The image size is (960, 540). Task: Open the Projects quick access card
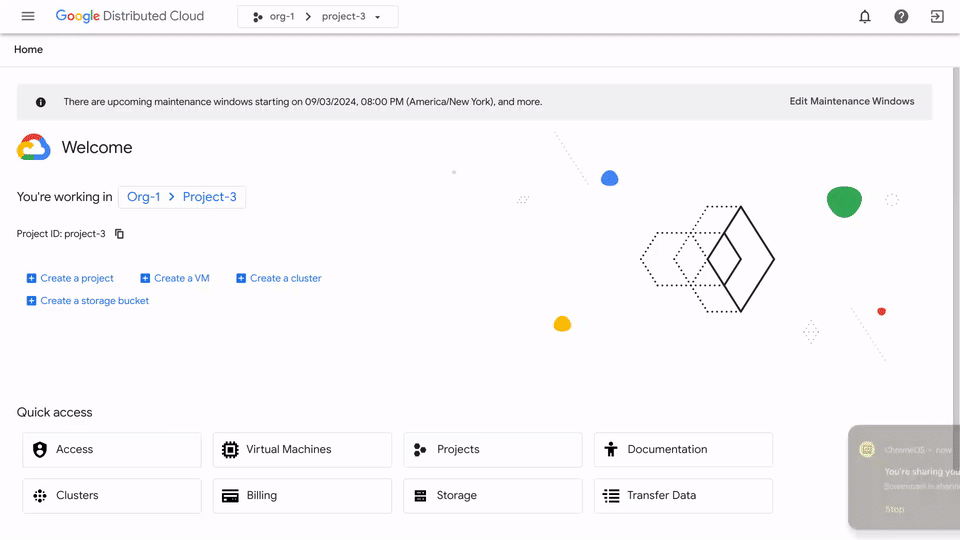(x=493, y=450)
